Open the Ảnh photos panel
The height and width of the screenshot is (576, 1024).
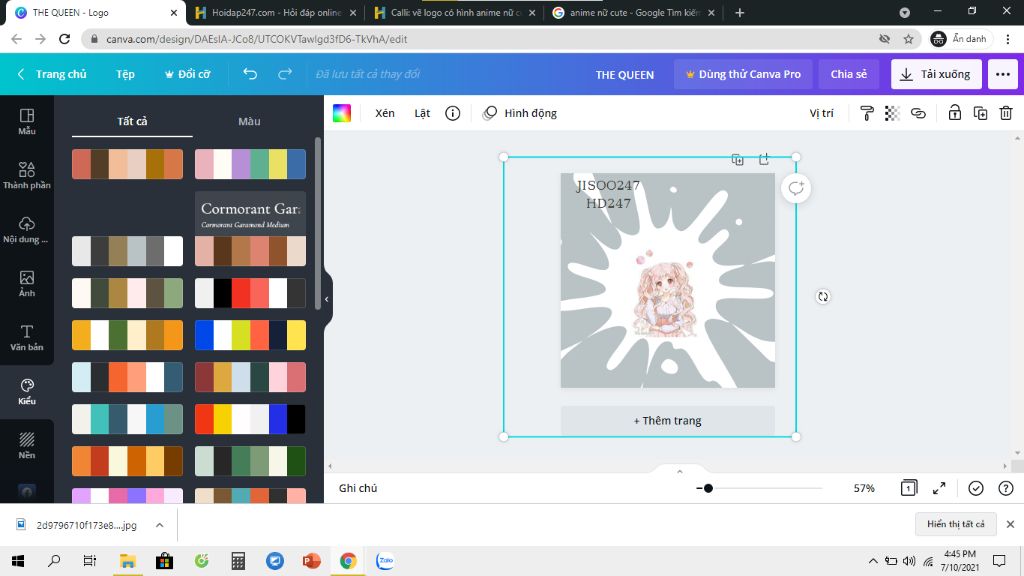(x=27, y=284)
